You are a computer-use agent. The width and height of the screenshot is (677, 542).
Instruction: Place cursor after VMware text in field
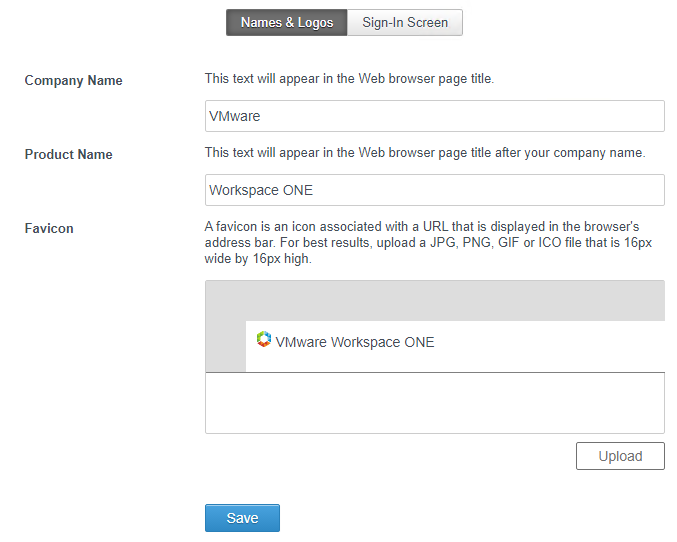pyautogui.click(x=262, y=116)
